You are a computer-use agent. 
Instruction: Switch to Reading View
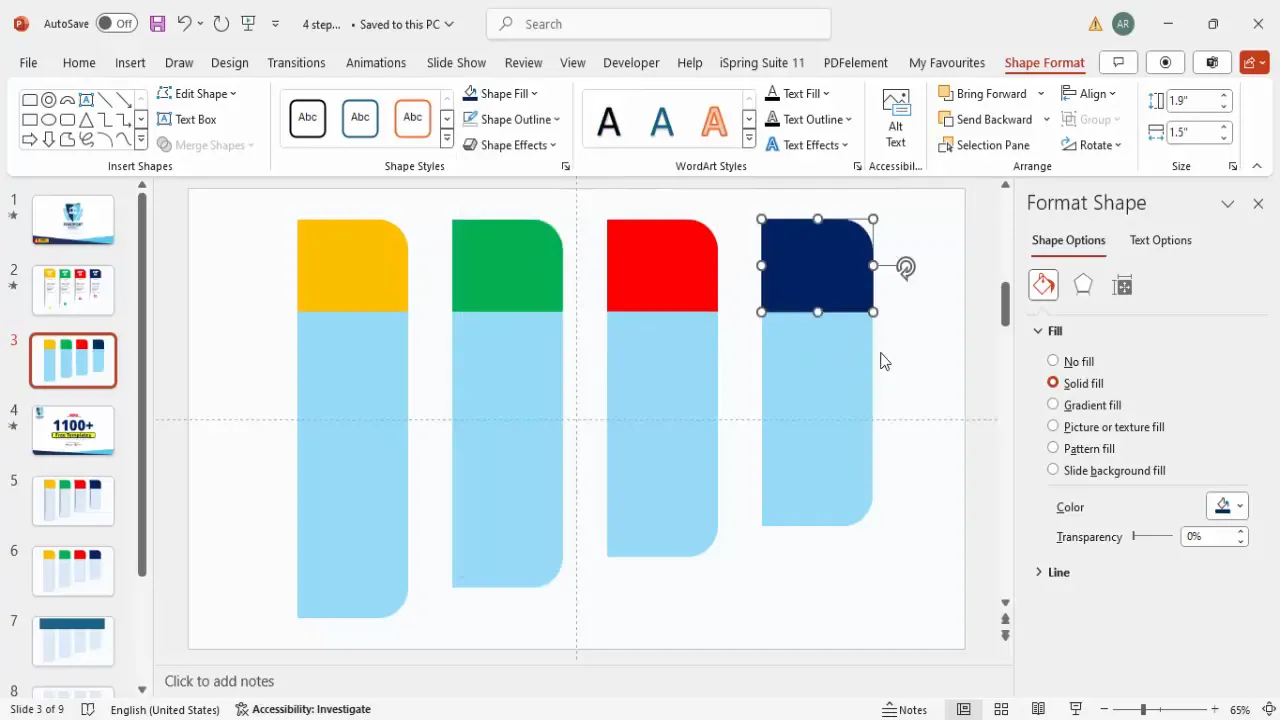click(1039, 709)
